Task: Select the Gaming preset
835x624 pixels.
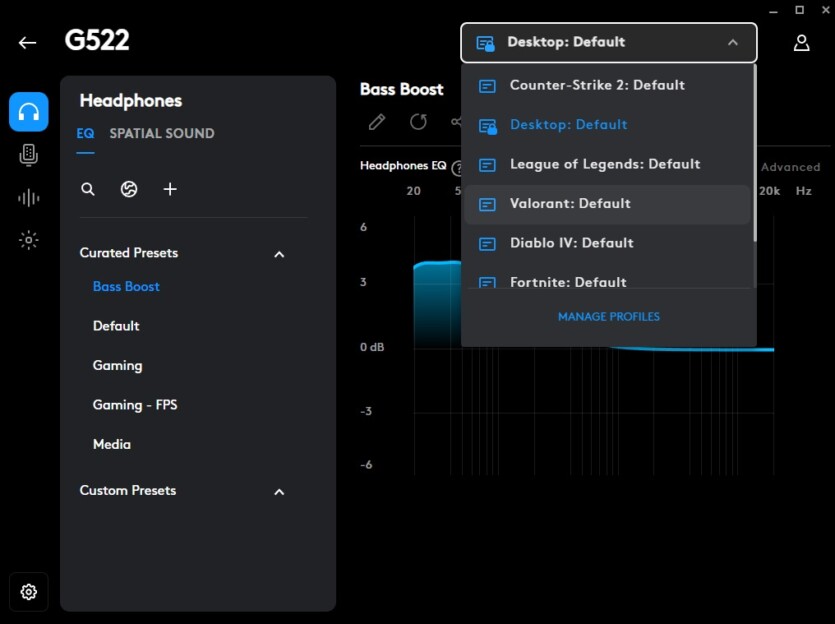Action: 118,366
